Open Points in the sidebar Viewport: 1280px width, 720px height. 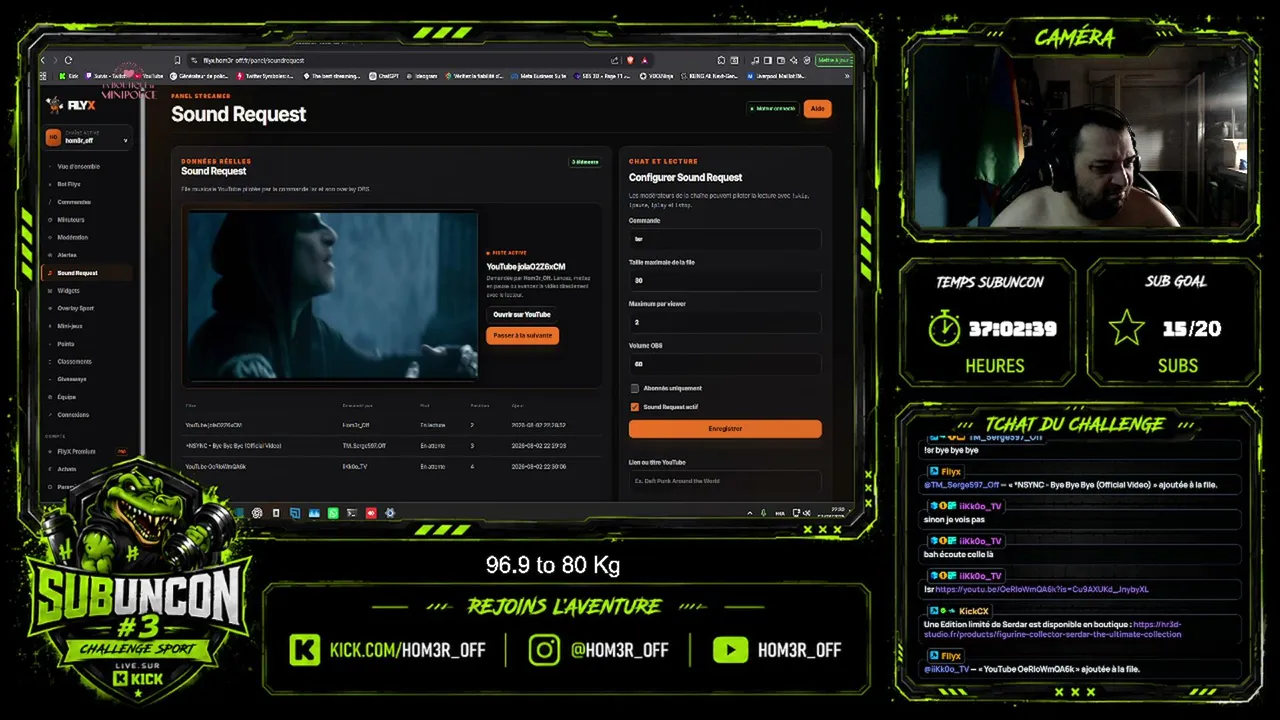coord(66,344)
